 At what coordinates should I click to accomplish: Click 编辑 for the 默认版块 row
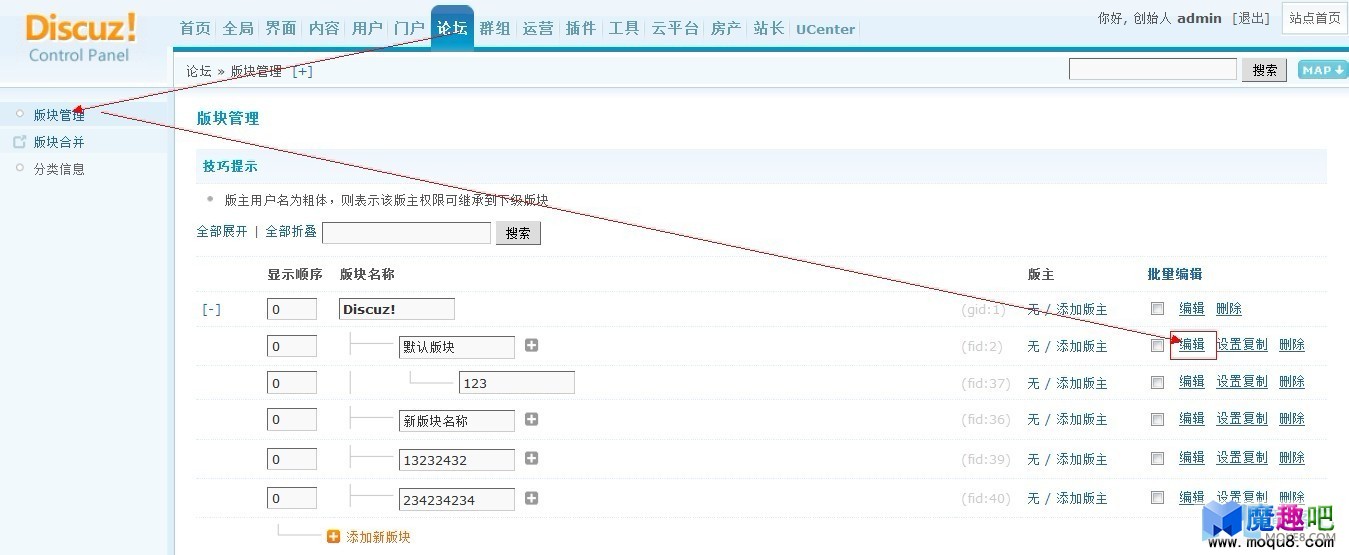pos(1192,344)
